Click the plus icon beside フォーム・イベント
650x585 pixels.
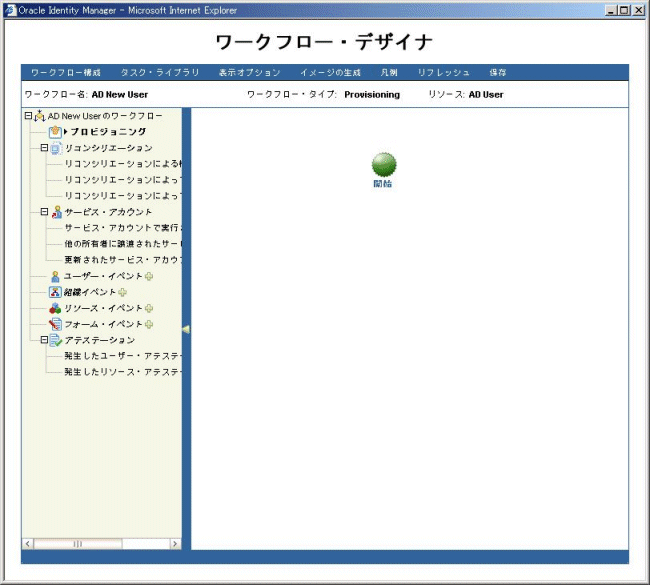[x=149, y=324]
